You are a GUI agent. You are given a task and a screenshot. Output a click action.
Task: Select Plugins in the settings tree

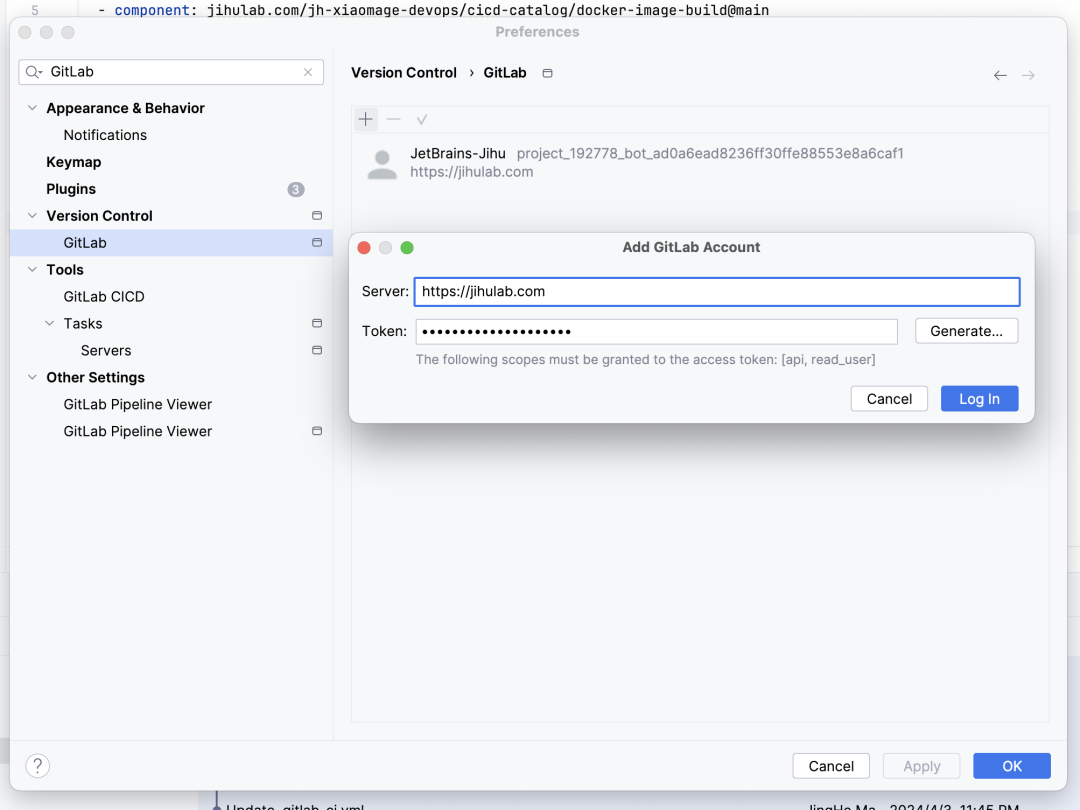click(71, 189)
